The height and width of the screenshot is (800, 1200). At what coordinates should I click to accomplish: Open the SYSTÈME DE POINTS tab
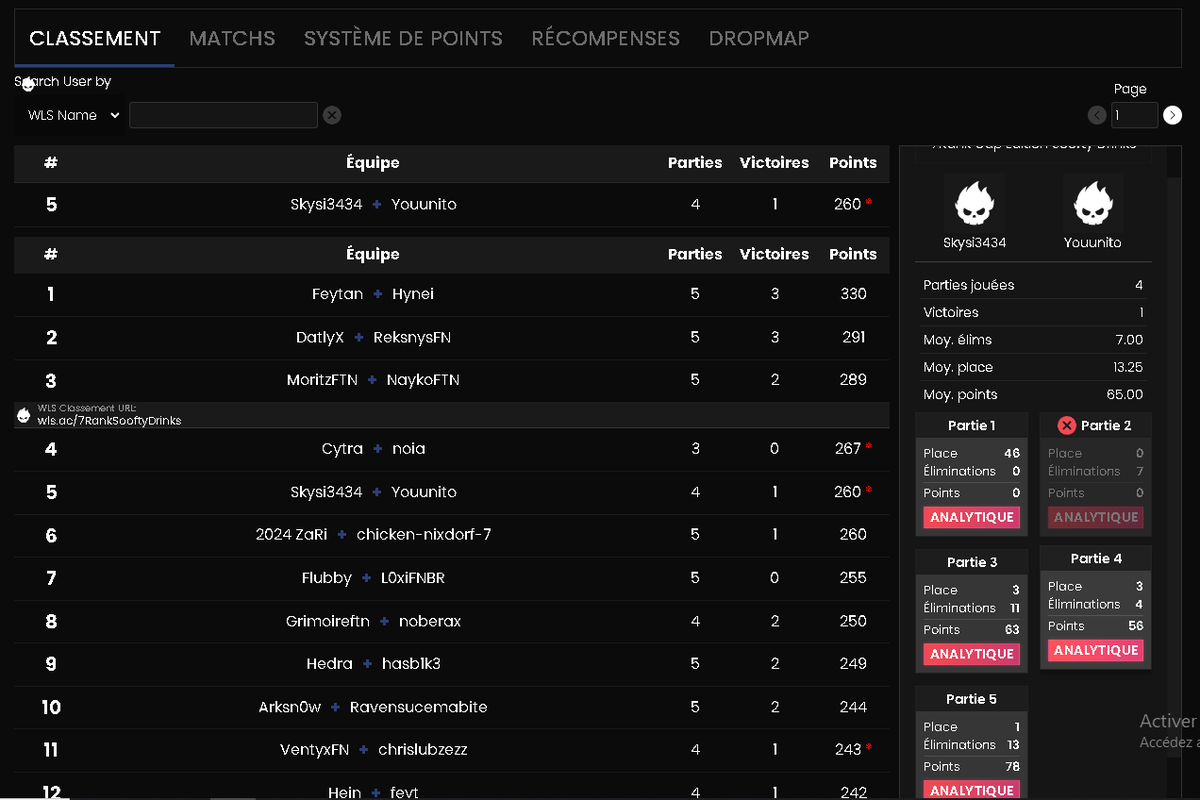pyautogui.click(x=403, y=39)
